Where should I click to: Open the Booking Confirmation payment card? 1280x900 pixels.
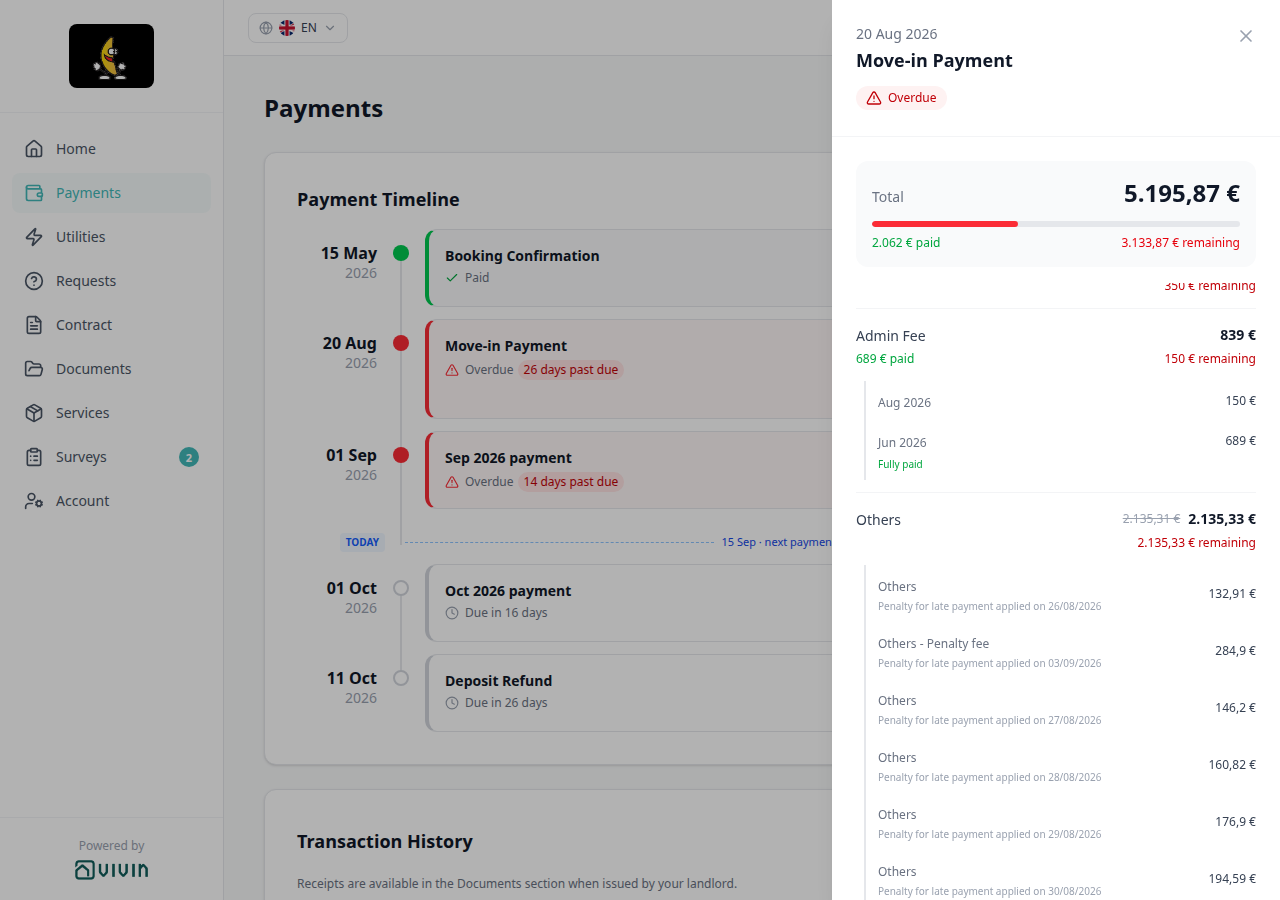point(629,268)
